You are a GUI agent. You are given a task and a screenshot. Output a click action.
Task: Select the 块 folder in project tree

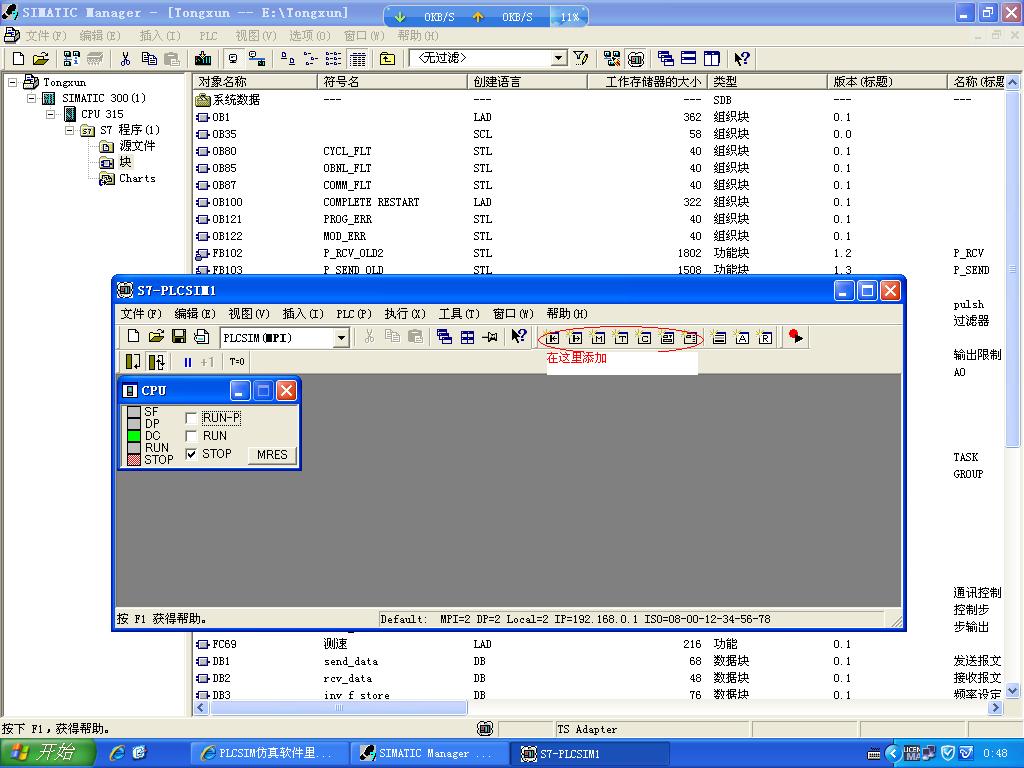point(125,162)
